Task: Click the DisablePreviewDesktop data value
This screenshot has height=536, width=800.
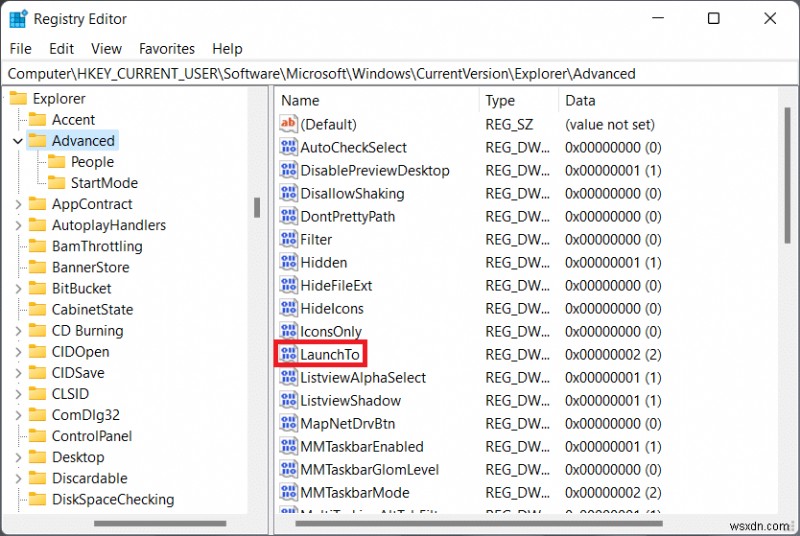Action: tap(613, 170)
